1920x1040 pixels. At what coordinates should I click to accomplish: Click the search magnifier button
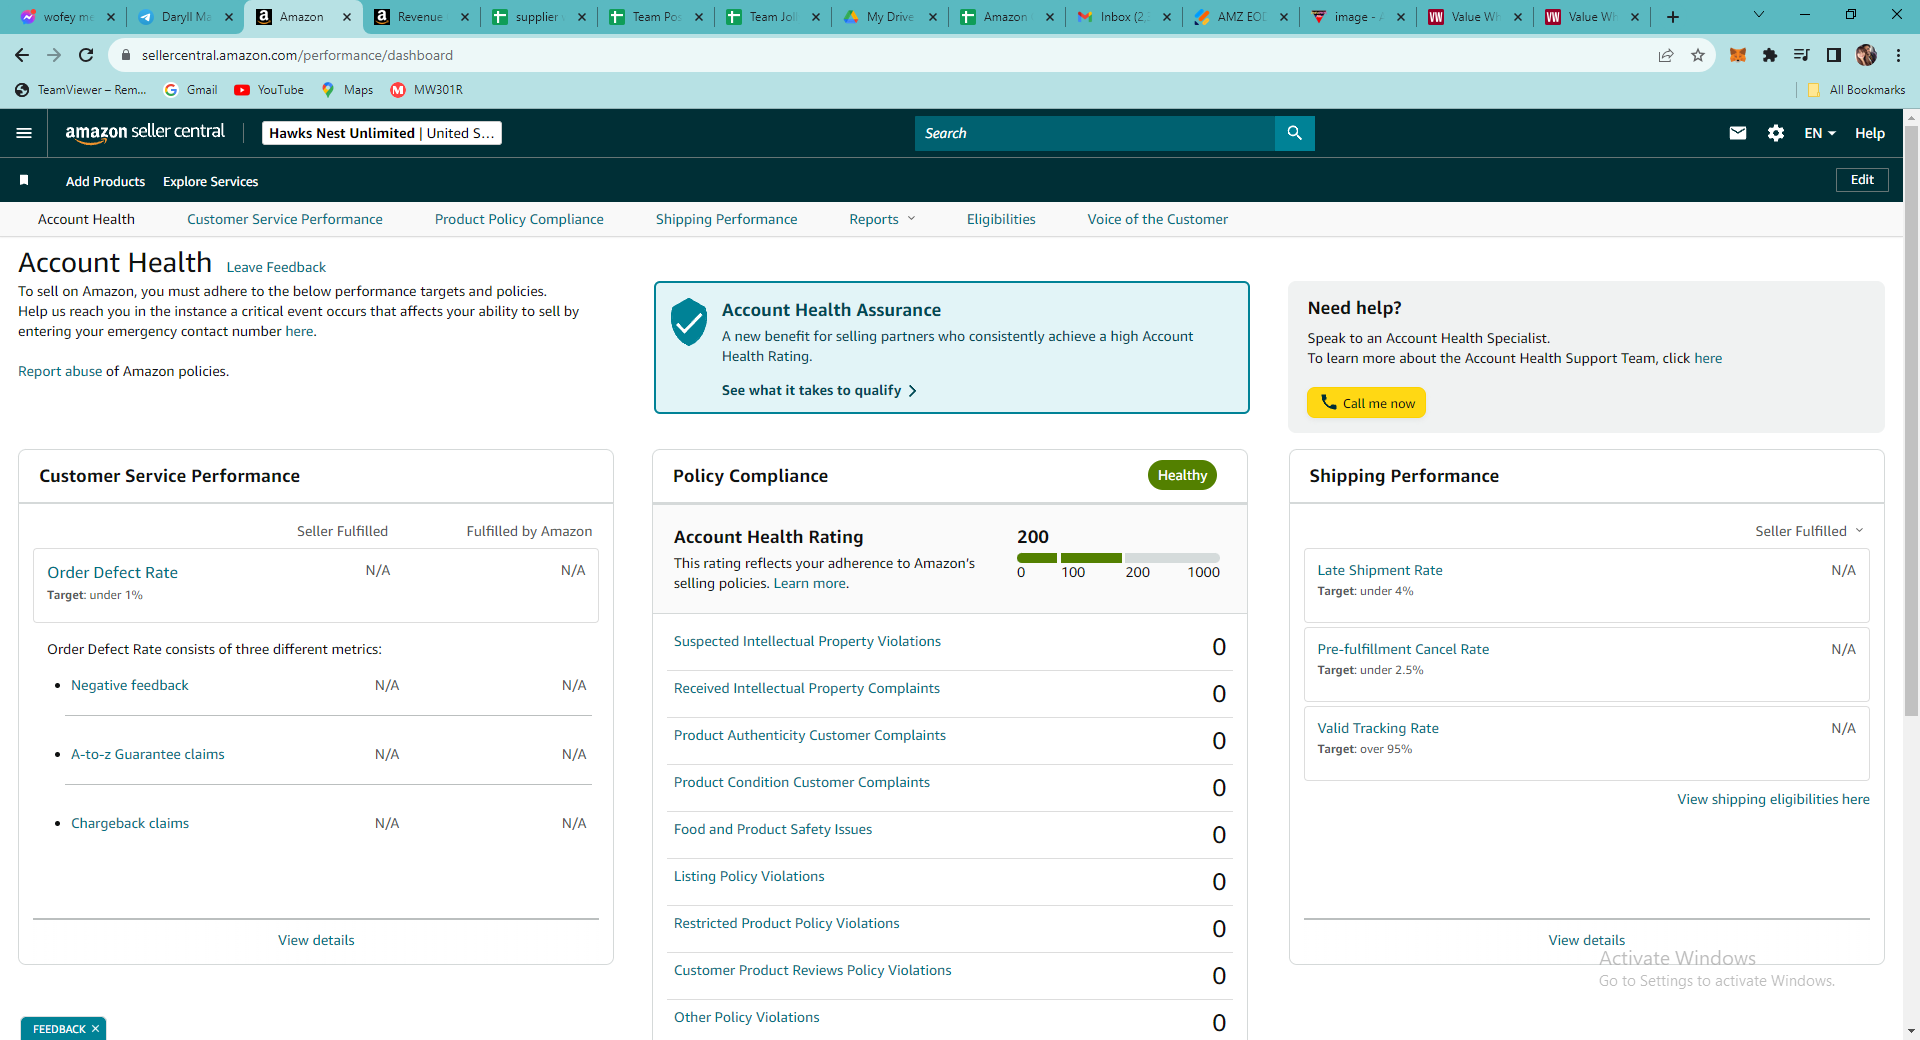(1294, 133)
